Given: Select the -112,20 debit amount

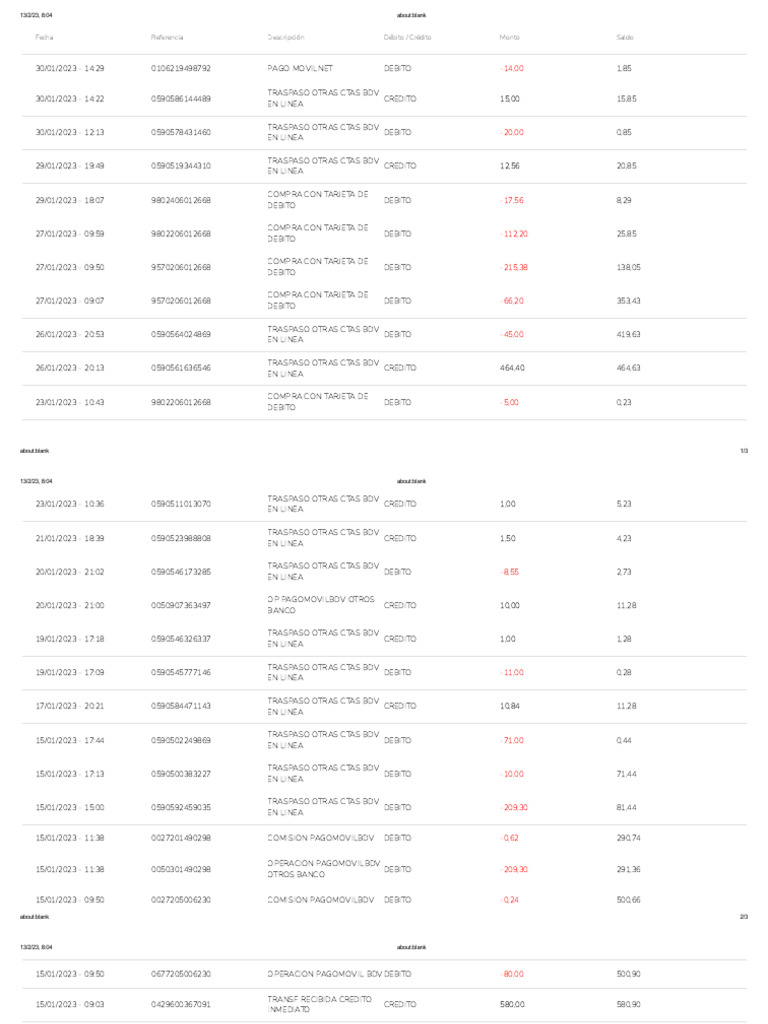Looking at the screenshot, I should click(x=513, y=234).
